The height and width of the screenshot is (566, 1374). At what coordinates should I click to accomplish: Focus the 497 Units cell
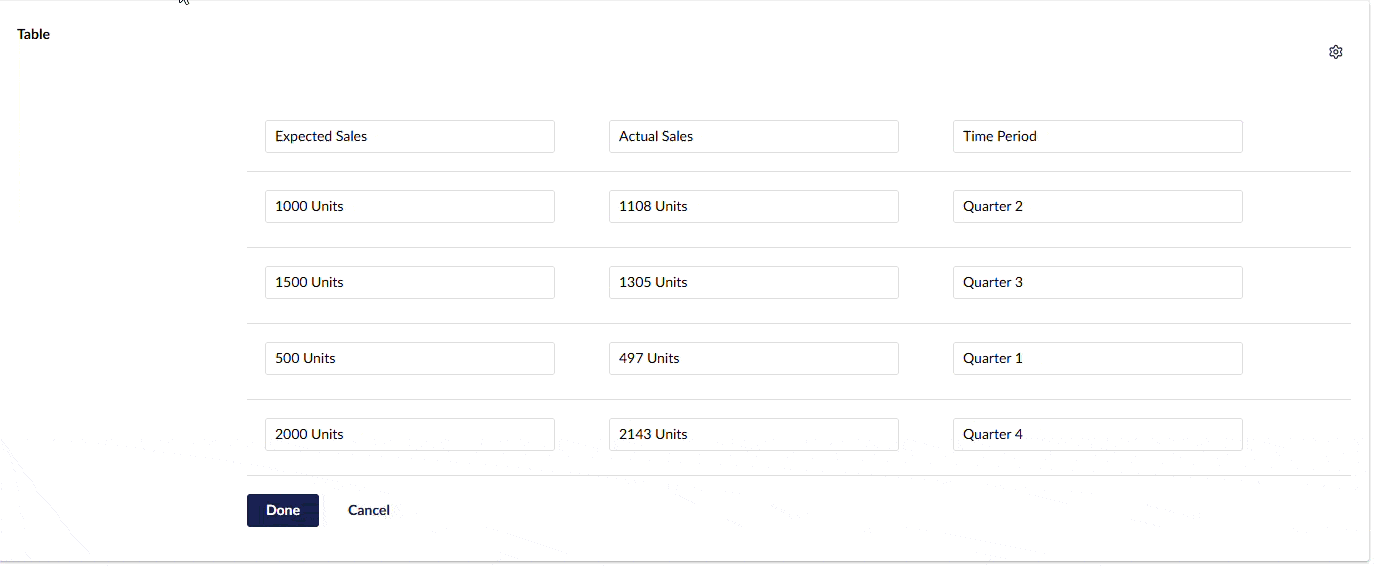pyautogui.click(x=753, y=359)
